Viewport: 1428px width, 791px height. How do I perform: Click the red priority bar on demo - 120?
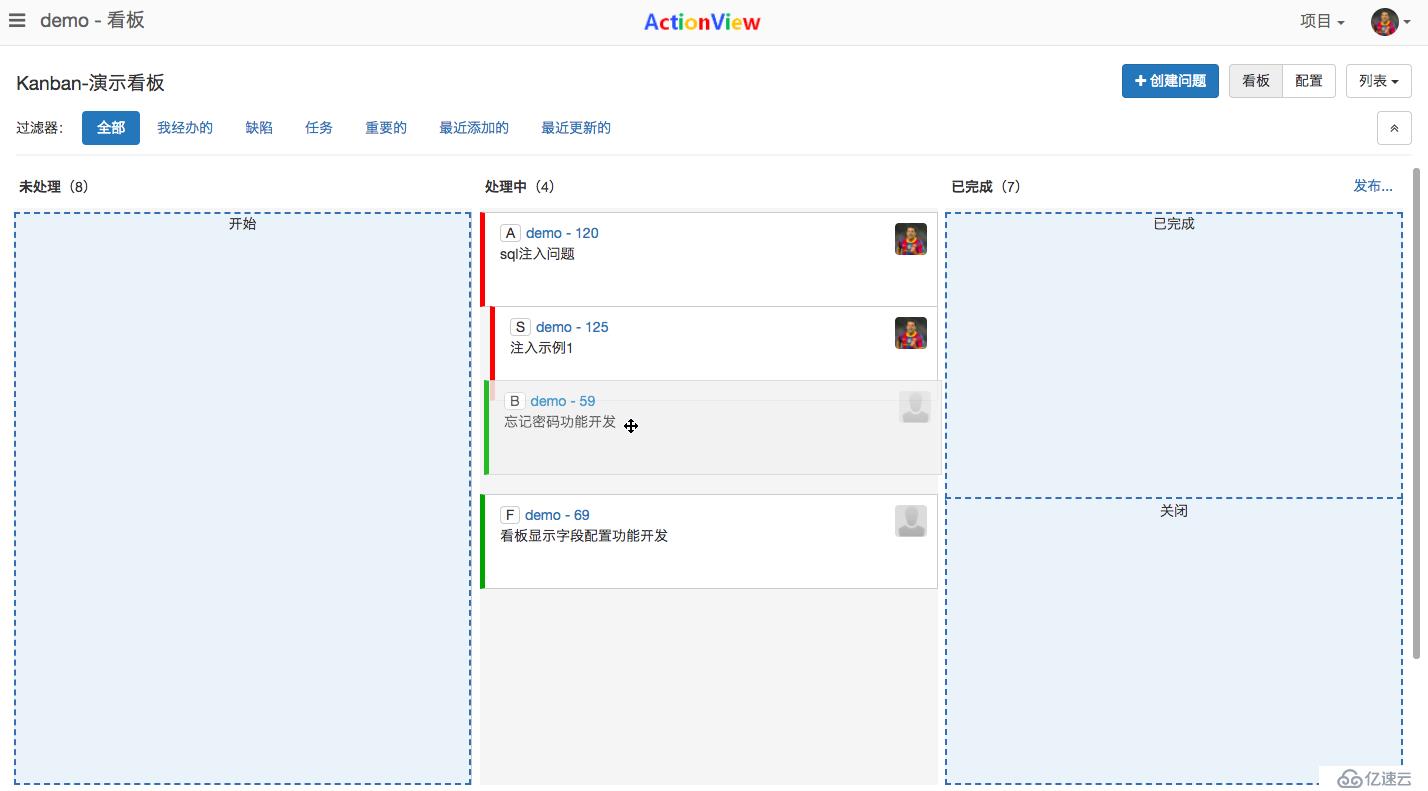pos(483,259)
